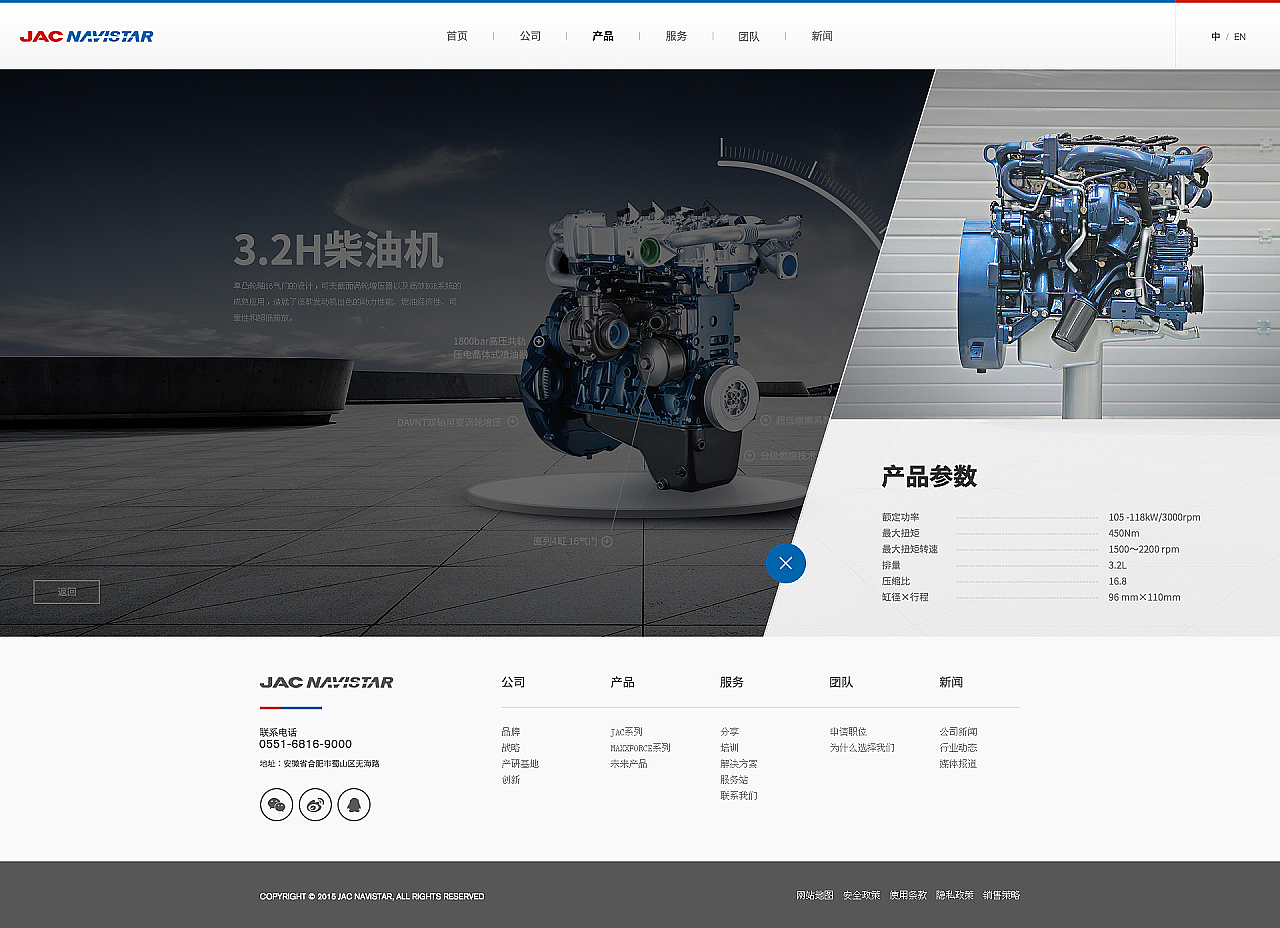Click footer column heading 团队
Image resolution: width=1280 pixels, height=928 pixels.
point(841,682)
